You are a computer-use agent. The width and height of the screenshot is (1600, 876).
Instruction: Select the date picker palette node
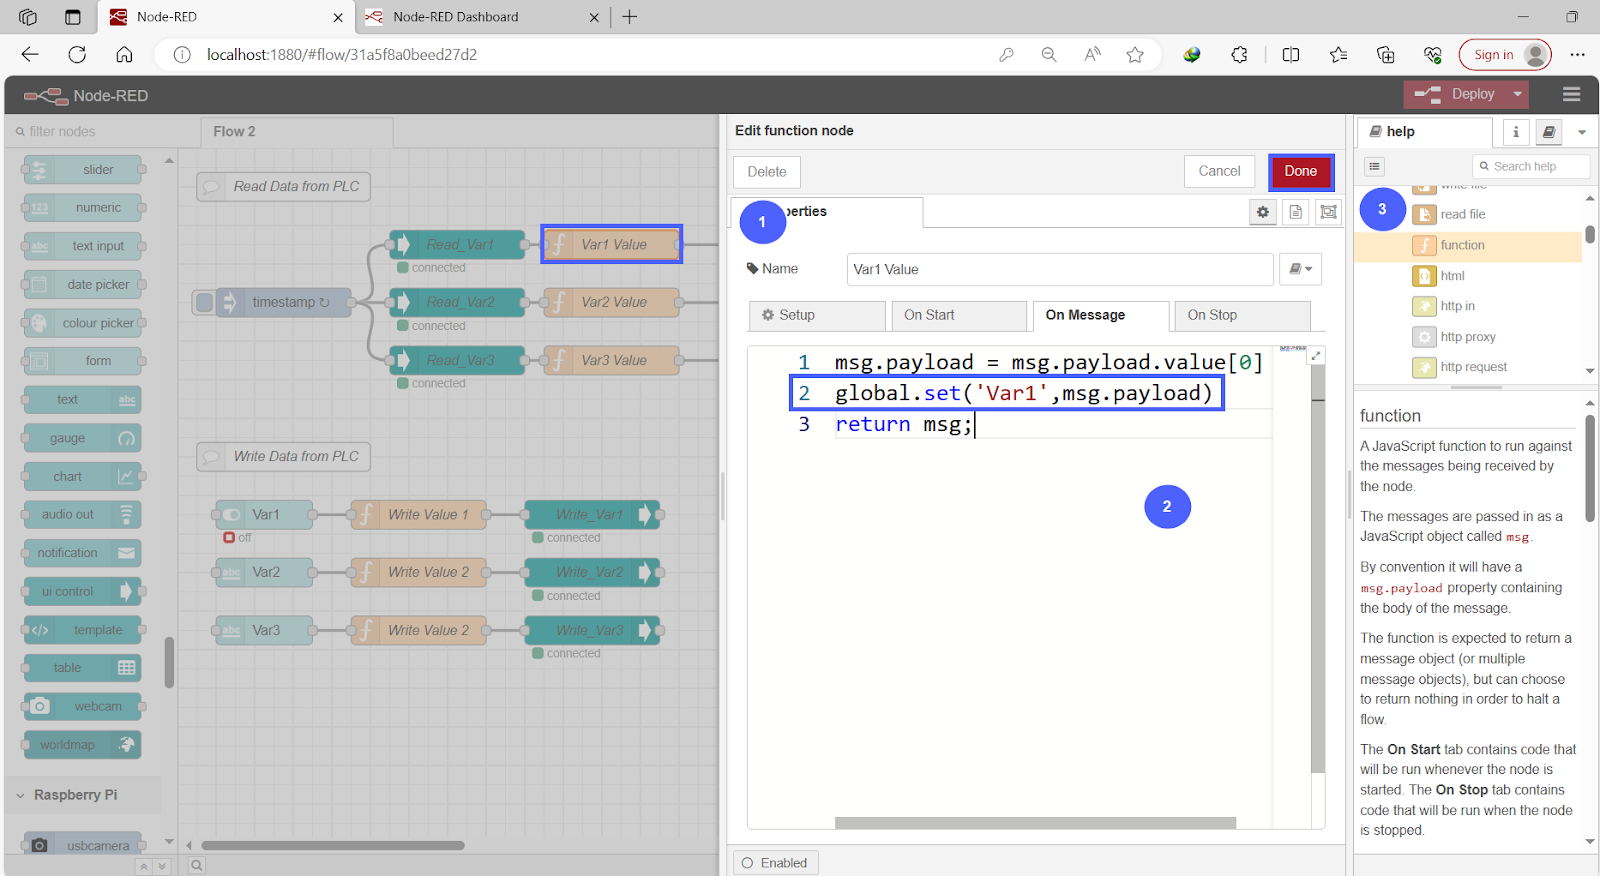(83, 285)
